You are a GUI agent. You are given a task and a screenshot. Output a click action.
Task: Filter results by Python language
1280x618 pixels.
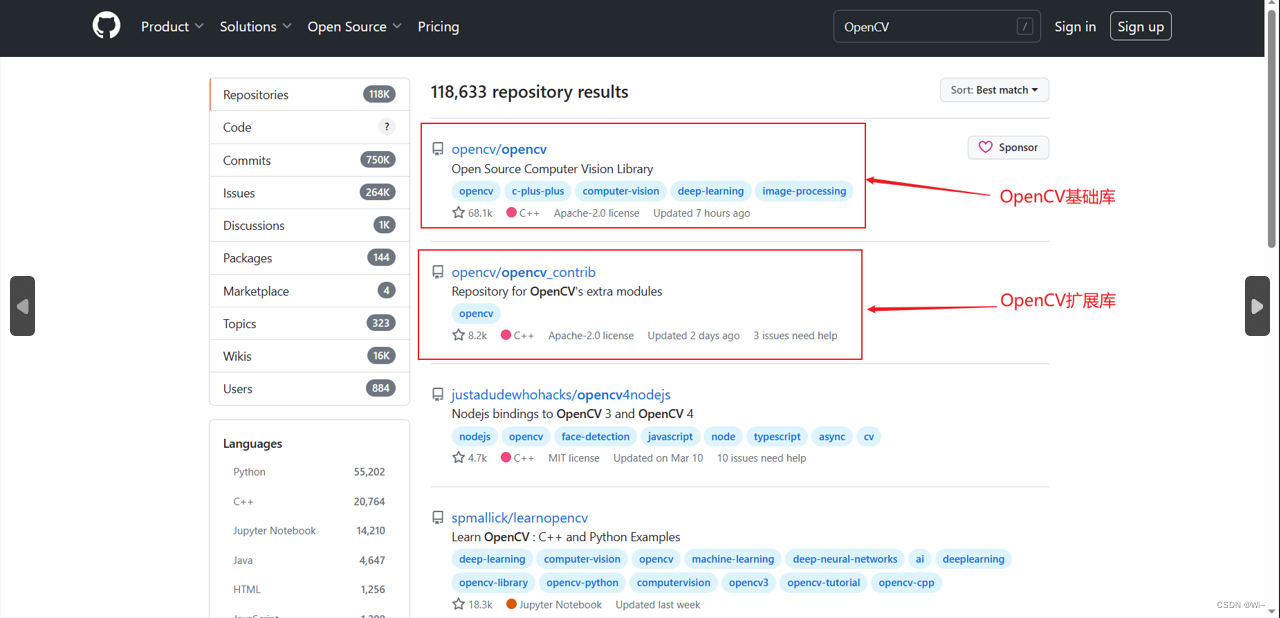(309, 472)
